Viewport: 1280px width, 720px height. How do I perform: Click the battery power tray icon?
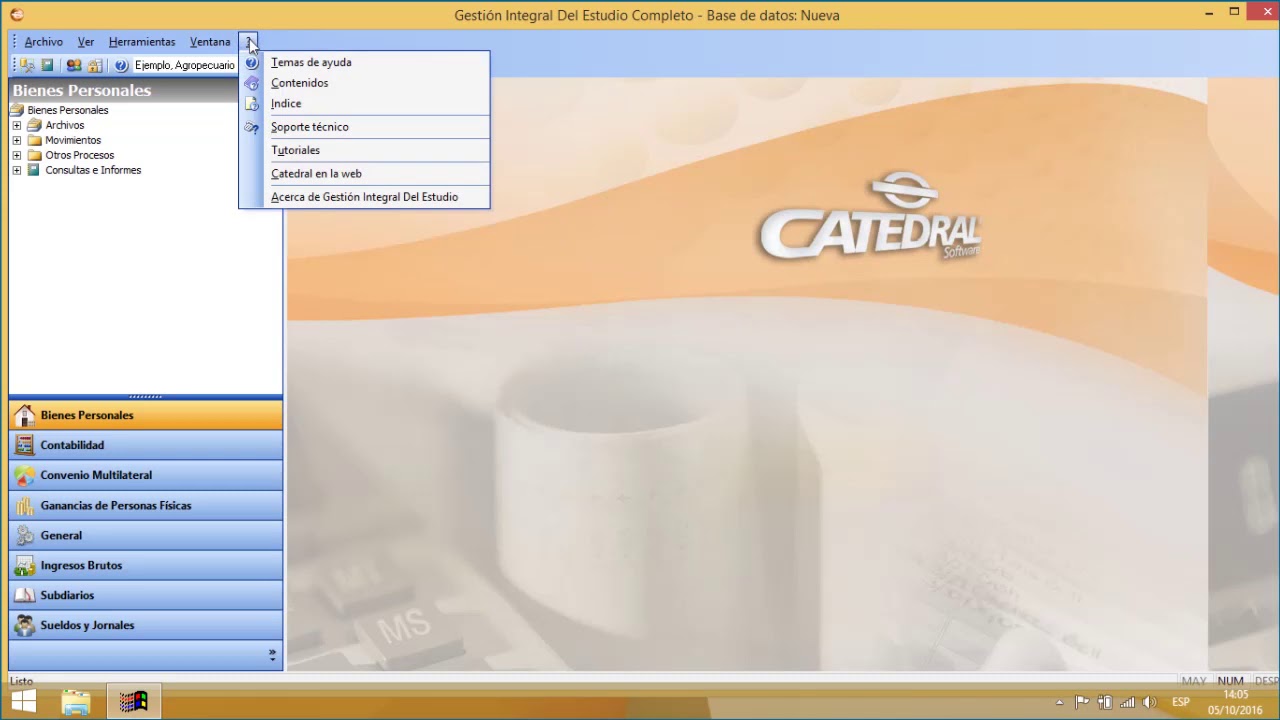(x=1105, y=703)
